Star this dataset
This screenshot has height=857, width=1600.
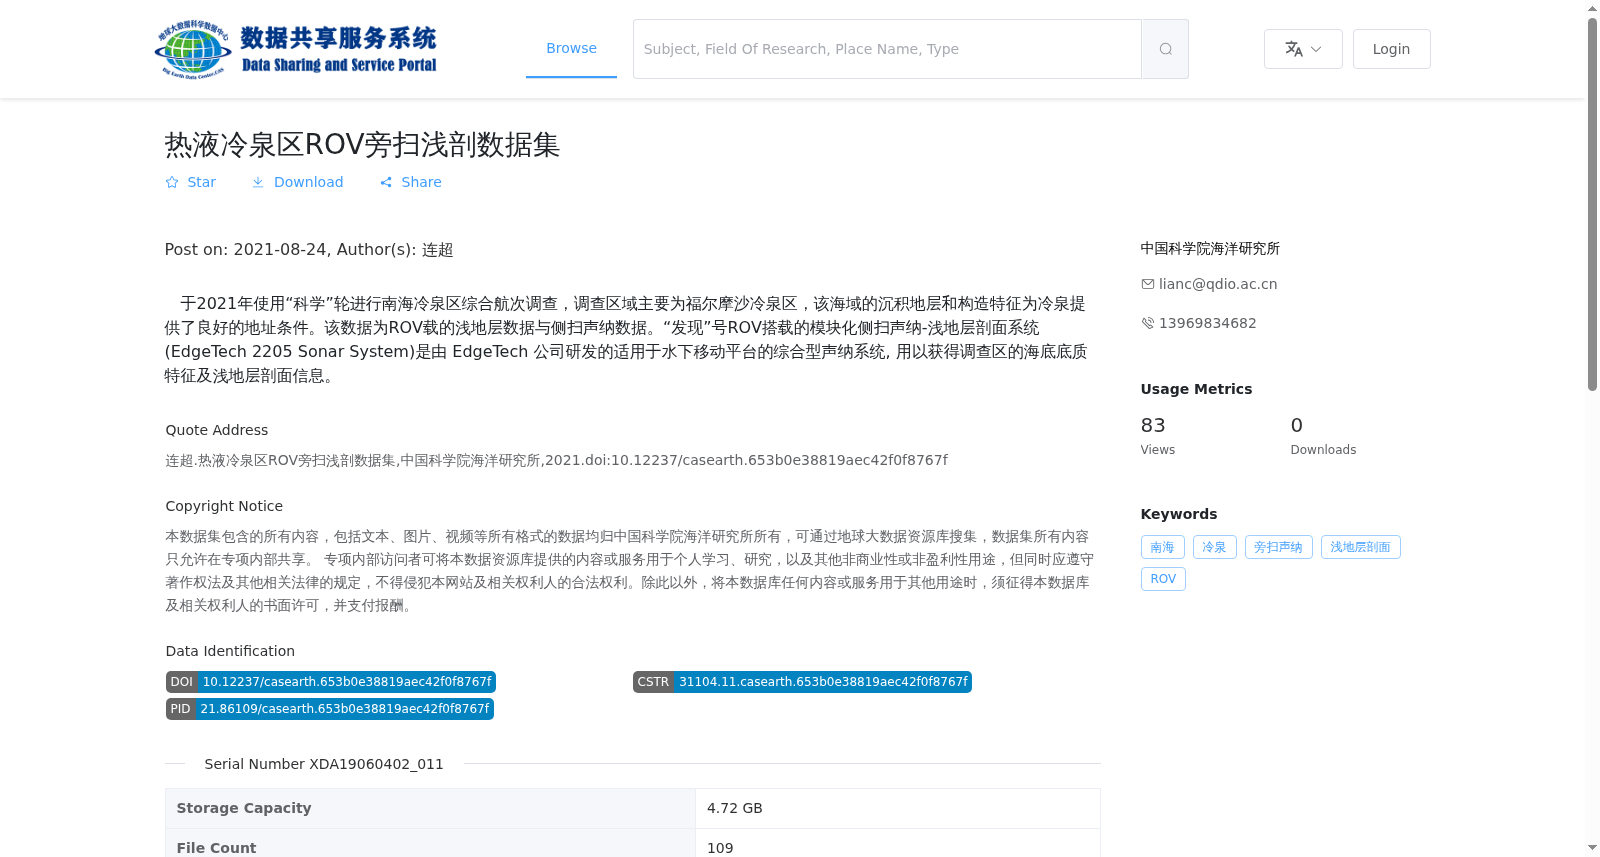click(190, 182)
